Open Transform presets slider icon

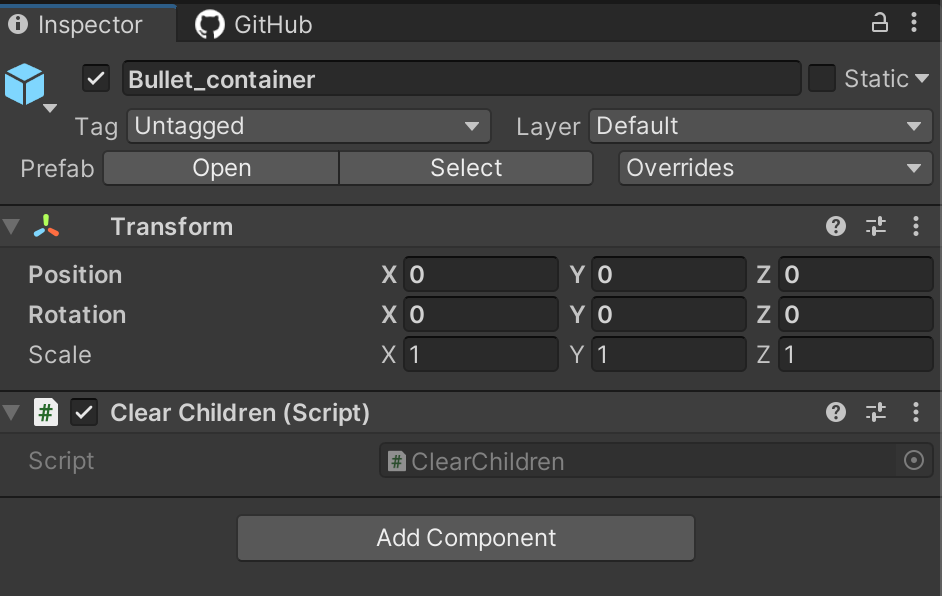click(x=876, y=227)
